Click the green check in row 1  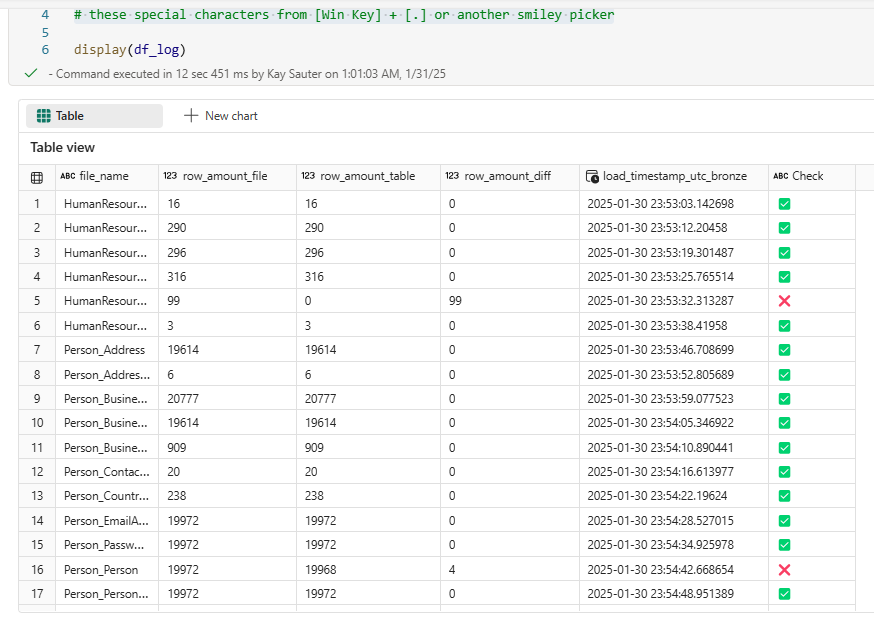tap(784, 204)
